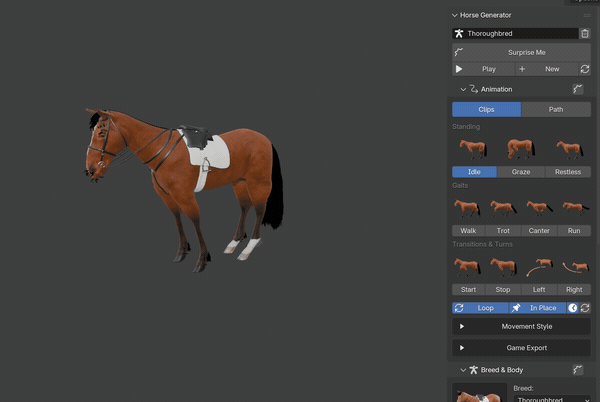Click the Right turn thumbnail
This screenshot has width=600, height=402.
coord(575,267)
